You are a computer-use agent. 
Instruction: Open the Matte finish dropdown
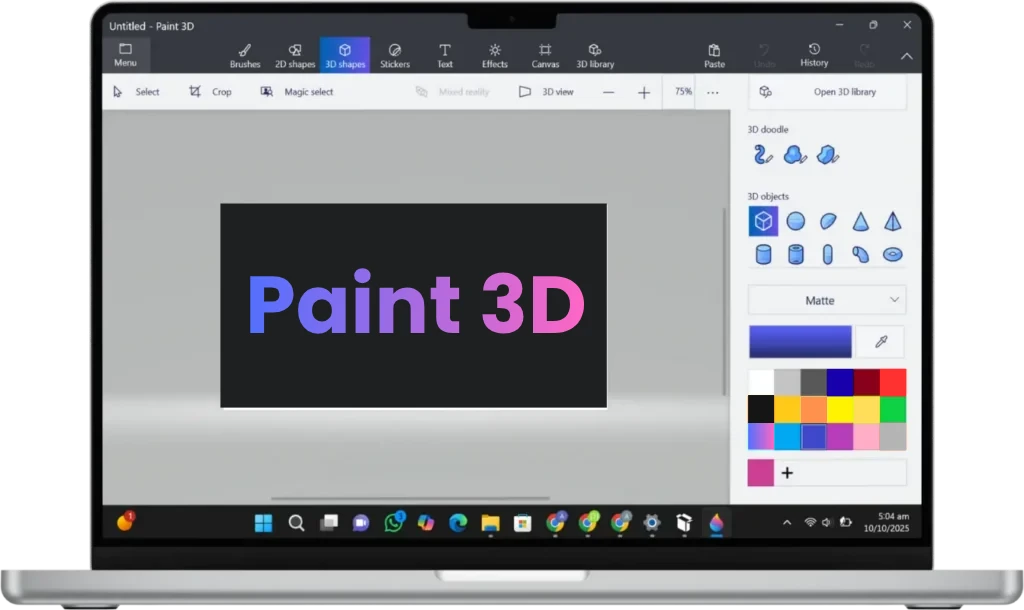(827, 299)
